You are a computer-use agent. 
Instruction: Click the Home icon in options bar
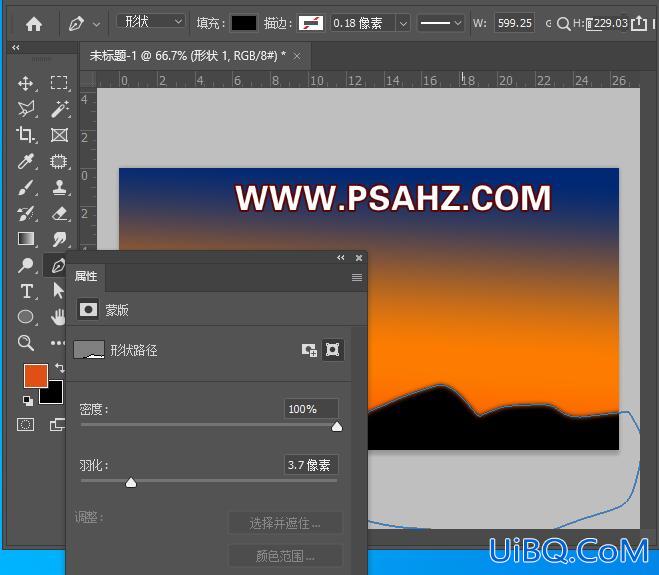click(x=34, y=24)
